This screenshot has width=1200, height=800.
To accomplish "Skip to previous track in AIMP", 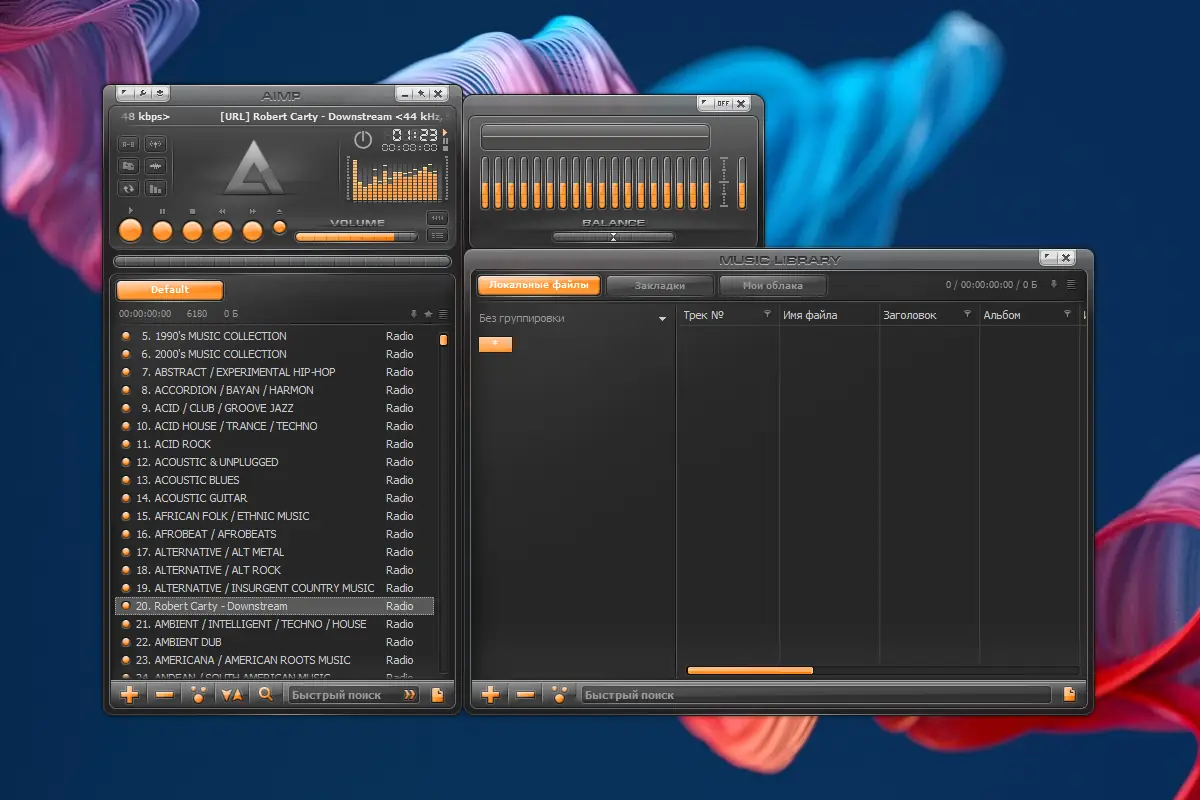I will 222,231.
